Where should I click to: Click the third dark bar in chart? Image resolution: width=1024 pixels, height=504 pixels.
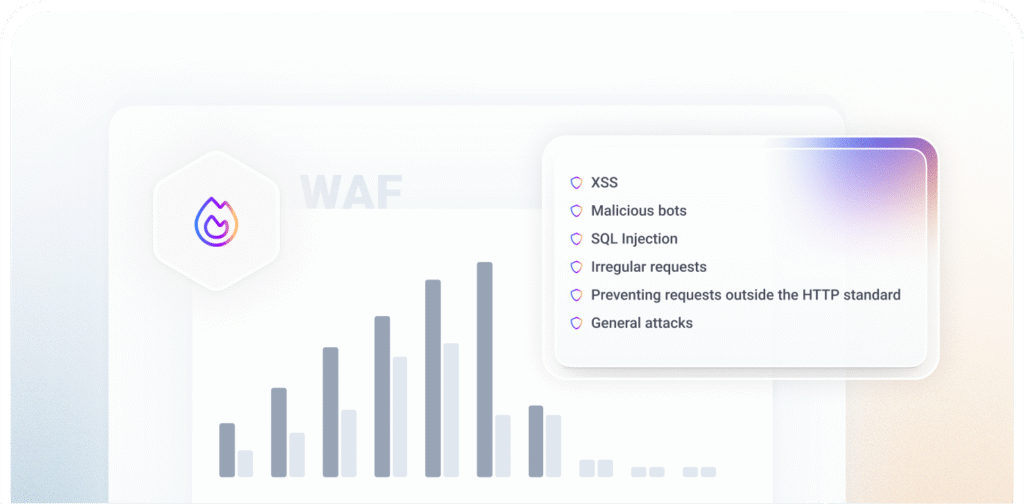point(331,411)
